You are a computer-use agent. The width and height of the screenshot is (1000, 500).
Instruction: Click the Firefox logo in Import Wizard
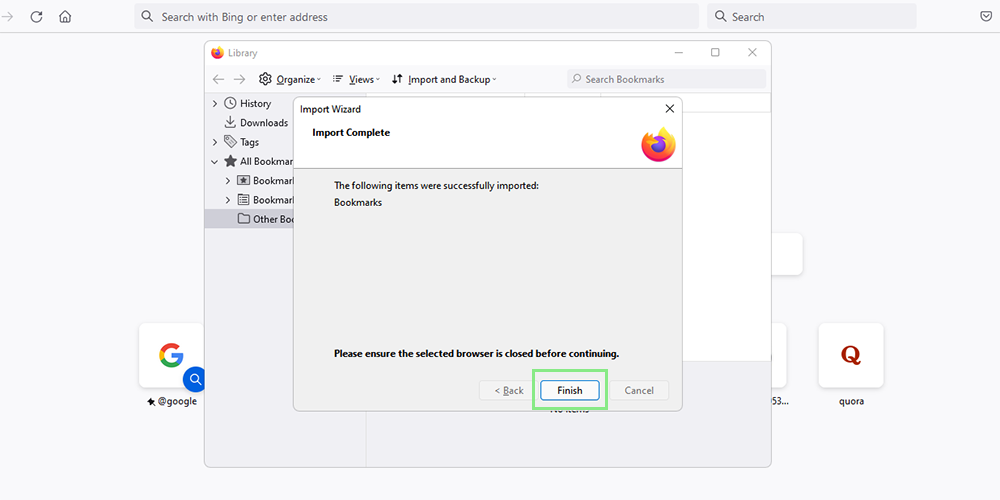point(658,144)
